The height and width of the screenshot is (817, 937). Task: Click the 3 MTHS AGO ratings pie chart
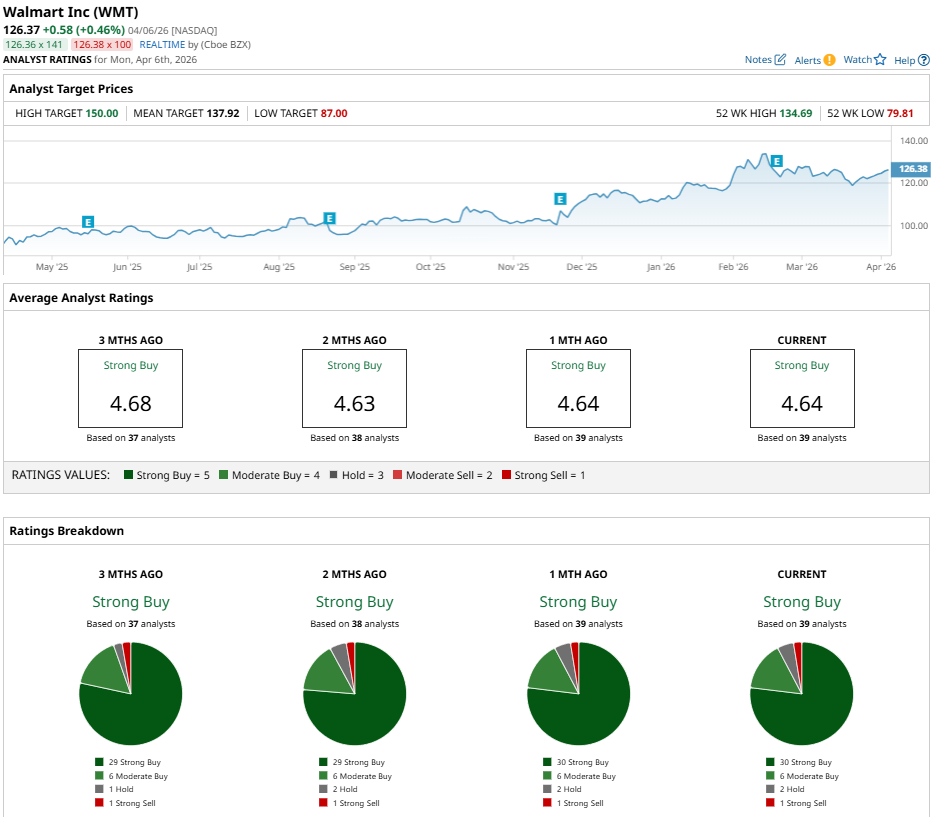point(131,694)
